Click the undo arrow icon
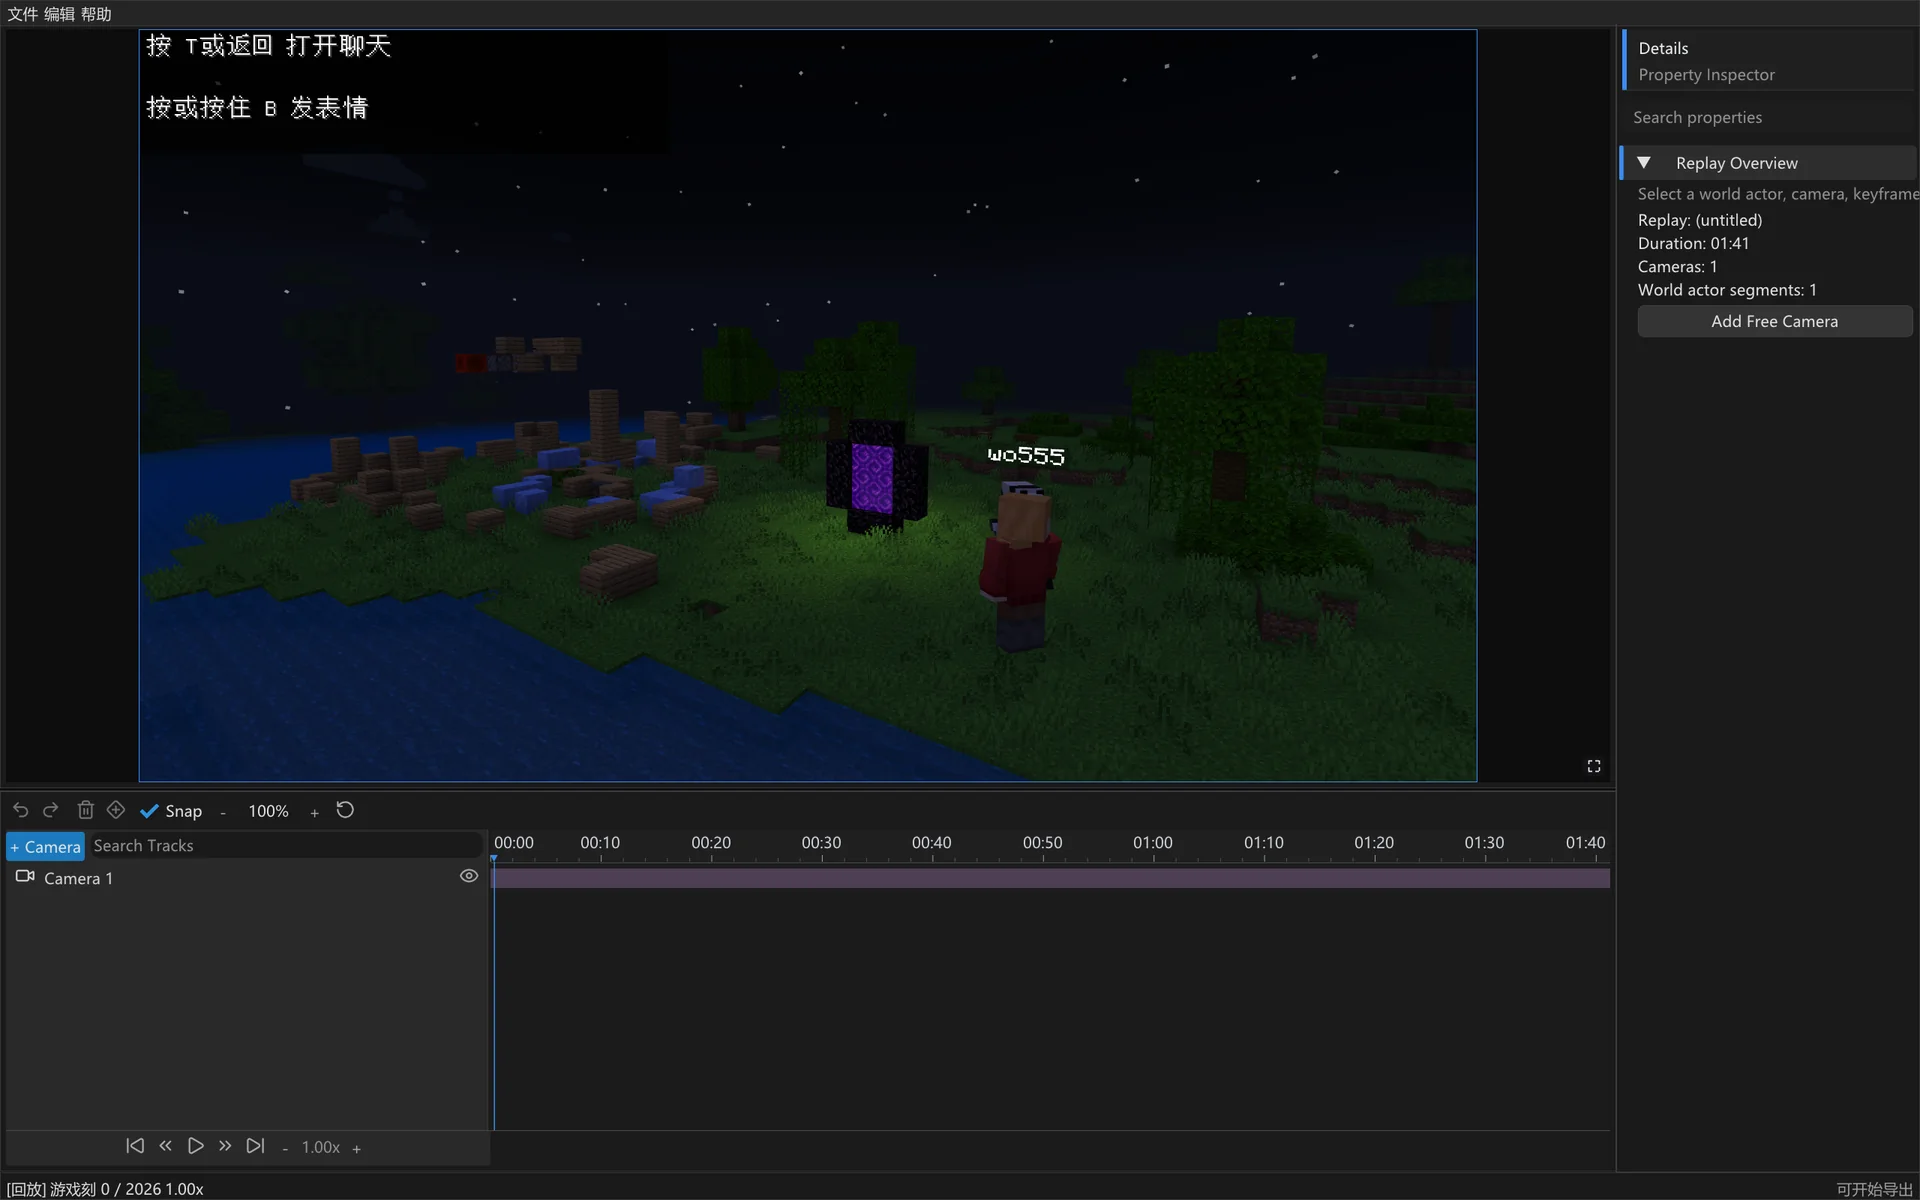 click(x=20, y=810)
